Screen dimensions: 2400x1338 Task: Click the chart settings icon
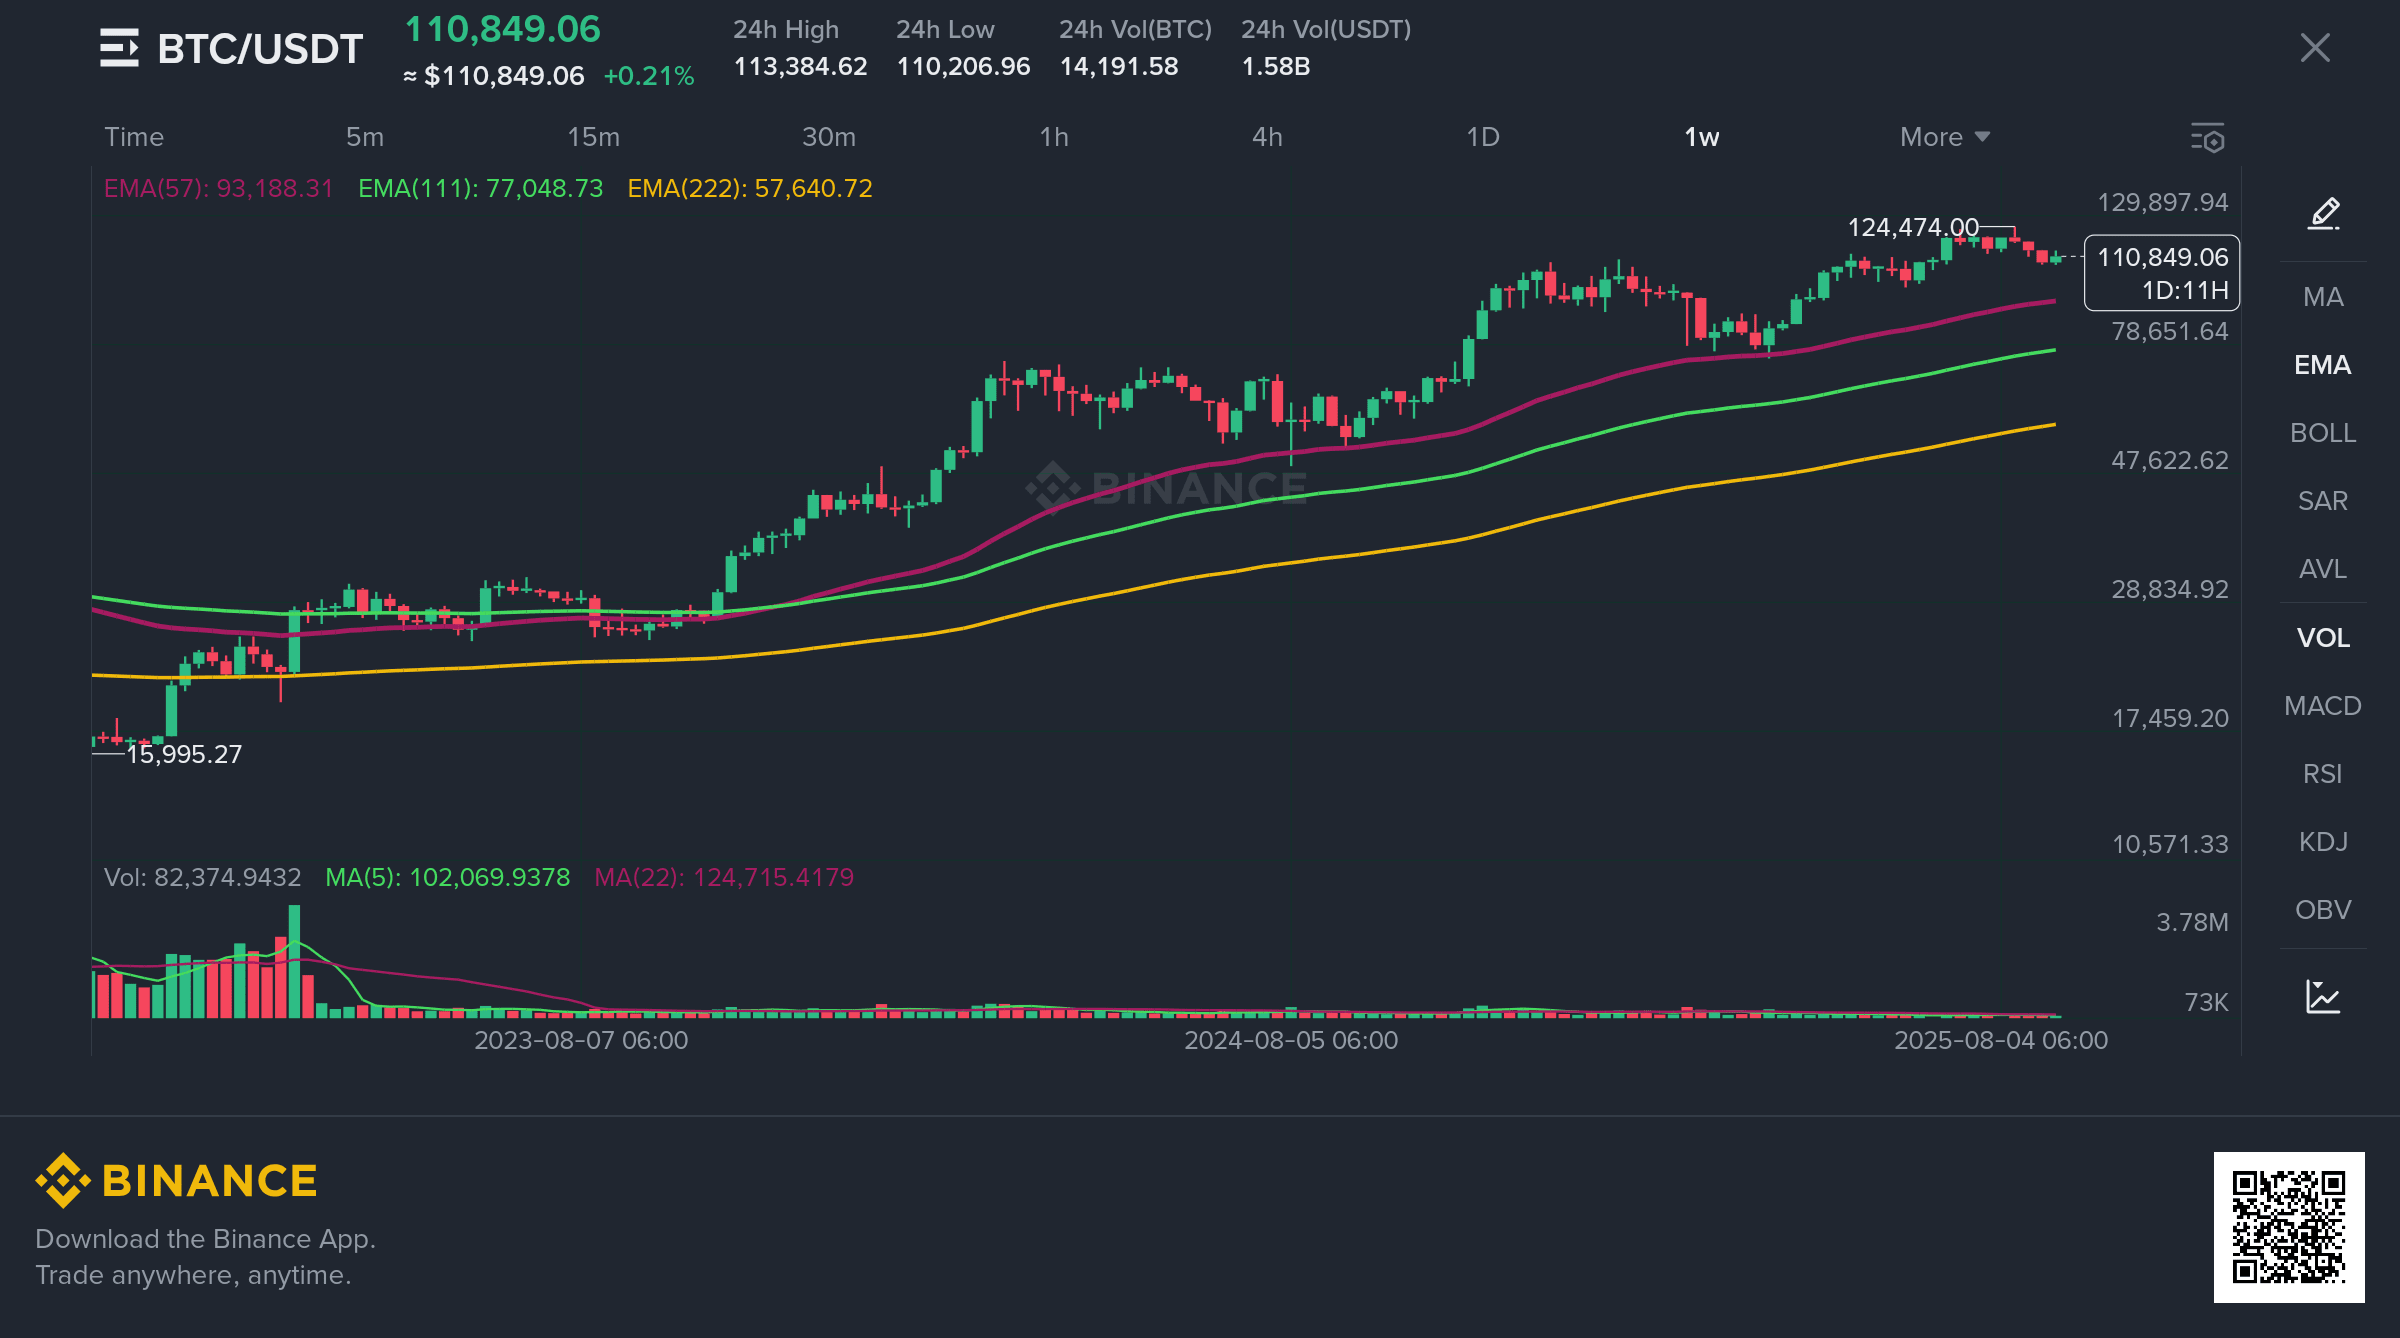[x=2207, y=138]
